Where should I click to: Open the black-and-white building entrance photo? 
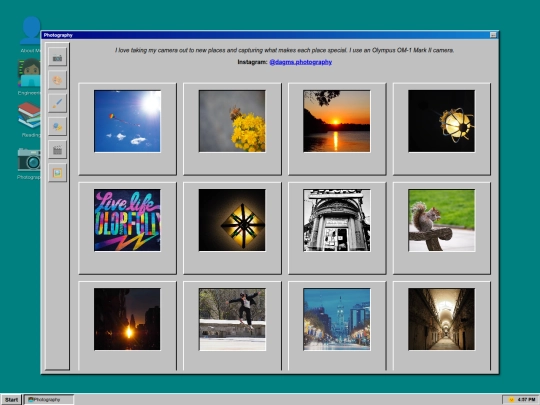pos(336,220)
